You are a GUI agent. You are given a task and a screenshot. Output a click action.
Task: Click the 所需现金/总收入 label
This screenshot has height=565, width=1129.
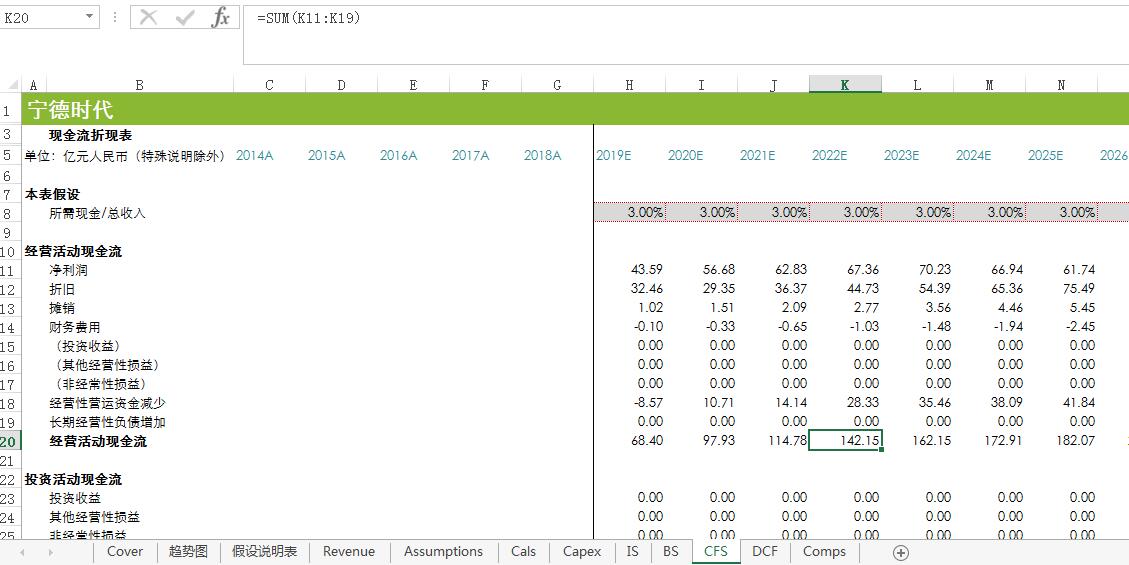click(97, 213)
